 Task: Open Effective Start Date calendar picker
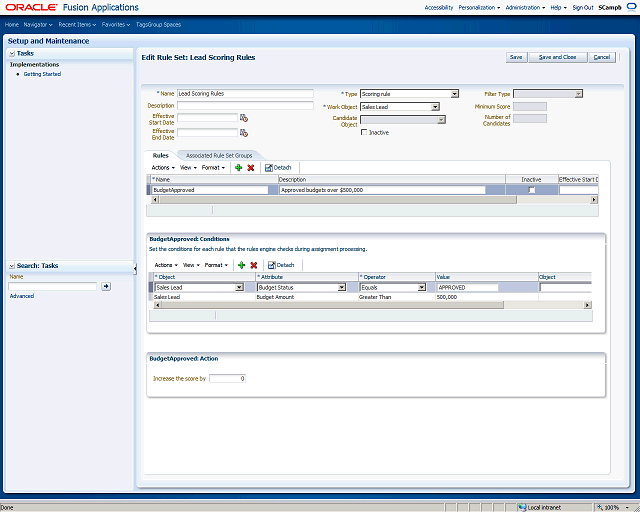pyautogui.click(x=244, y=118)
